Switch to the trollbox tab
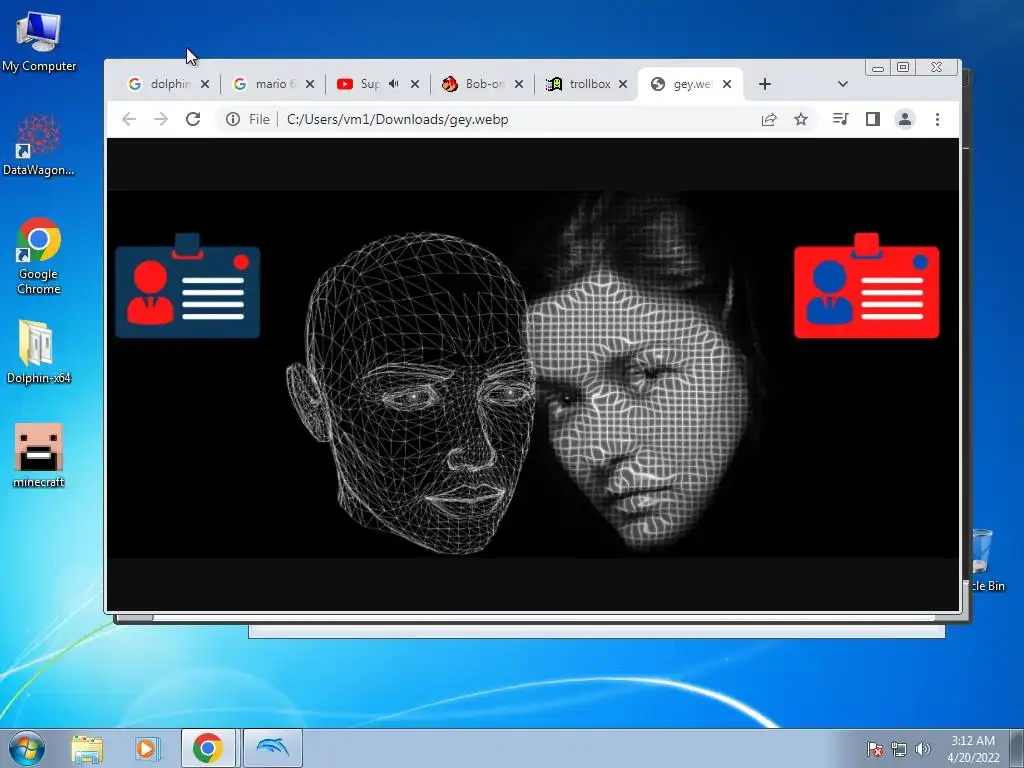The image size is (1024, 768). pyautogui.click(x=588, y=84)
